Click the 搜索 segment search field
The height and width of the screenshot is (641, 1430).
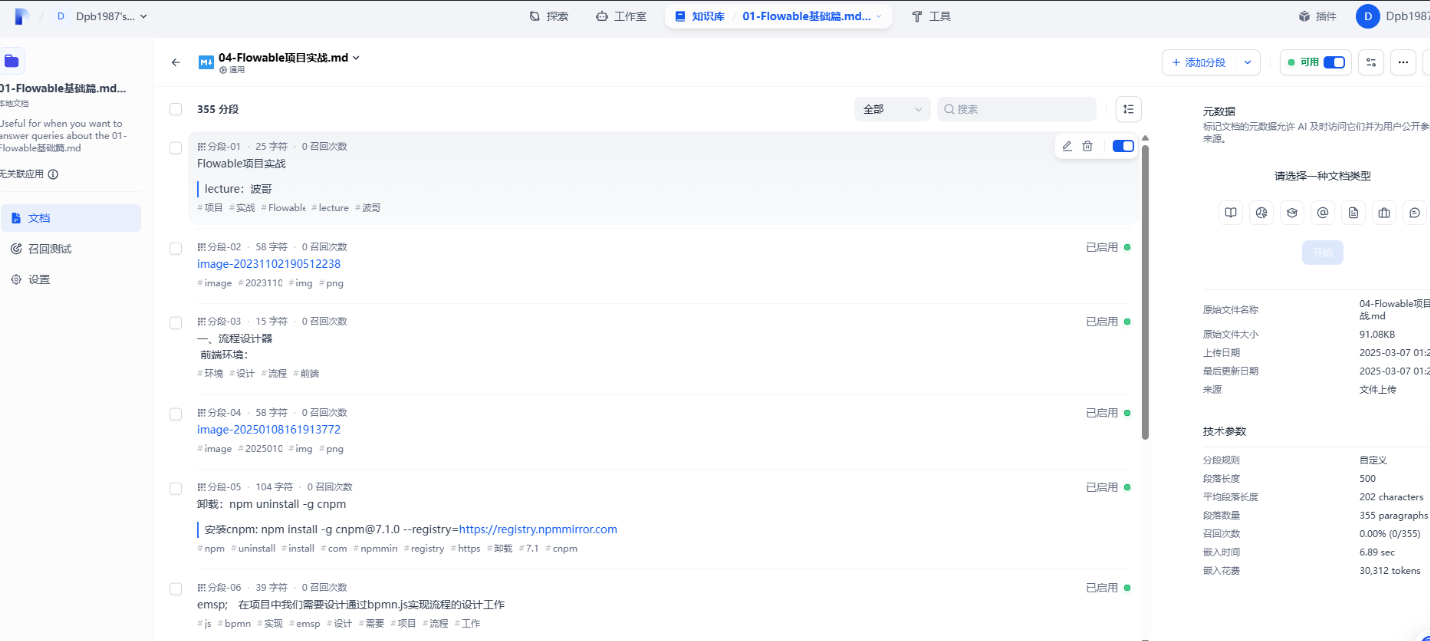point(1016,109)
